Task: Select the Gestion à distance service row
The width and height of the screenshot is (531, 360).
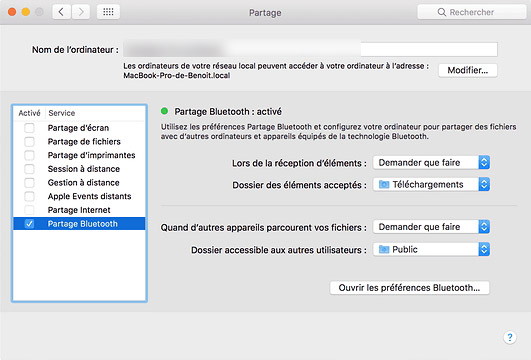Action: coord(79,183)
